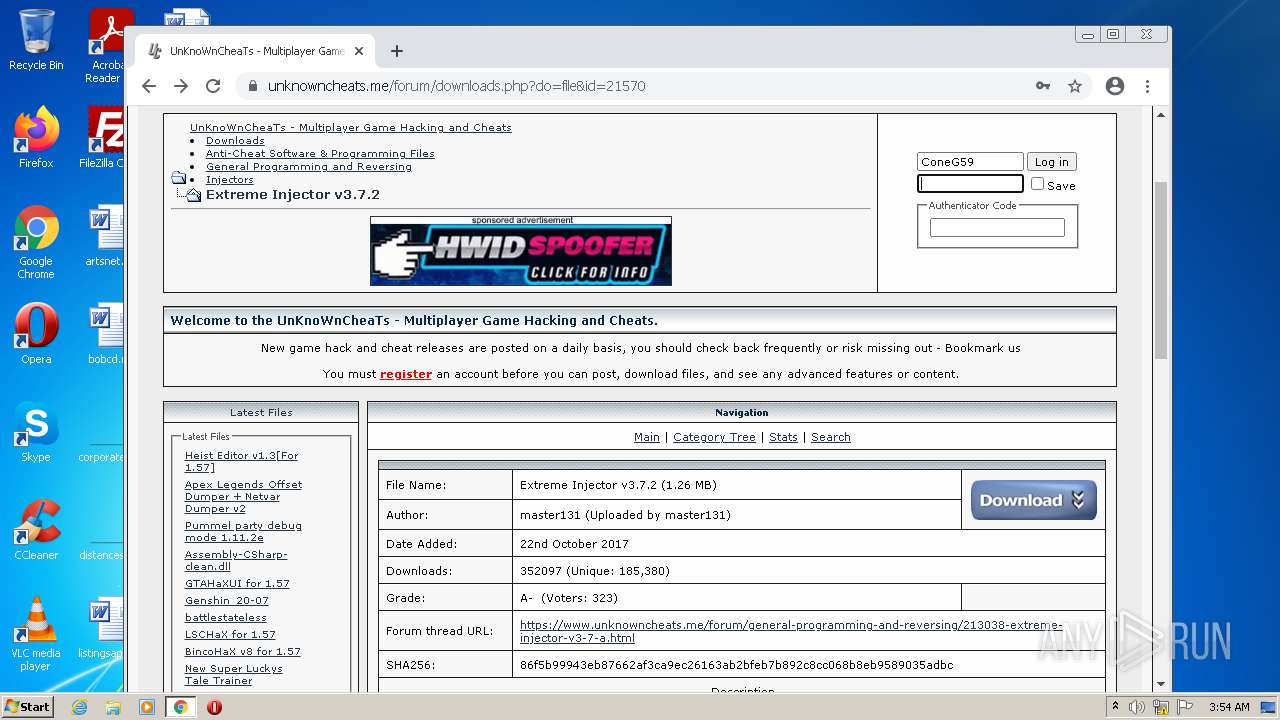Screen dimensions: 1280x720
Task: Switch to Chrome in the taskbar
Action: [181, 707]
